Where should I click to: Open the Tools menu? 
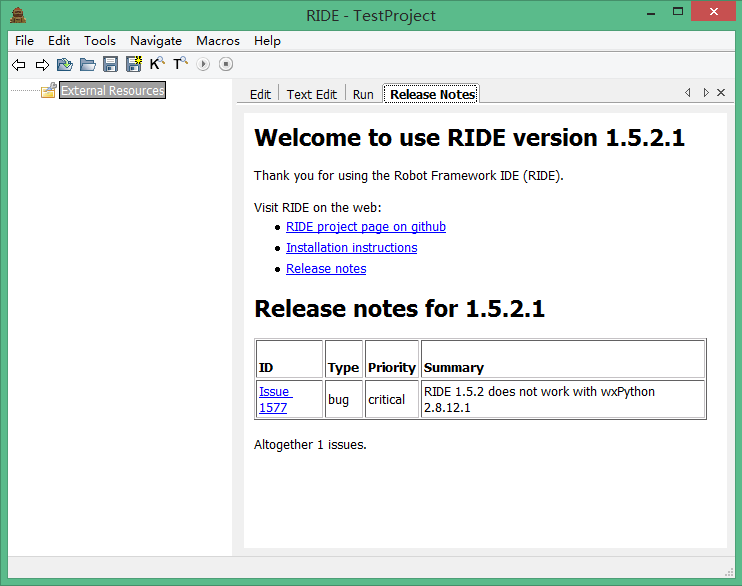click(100, 41)
